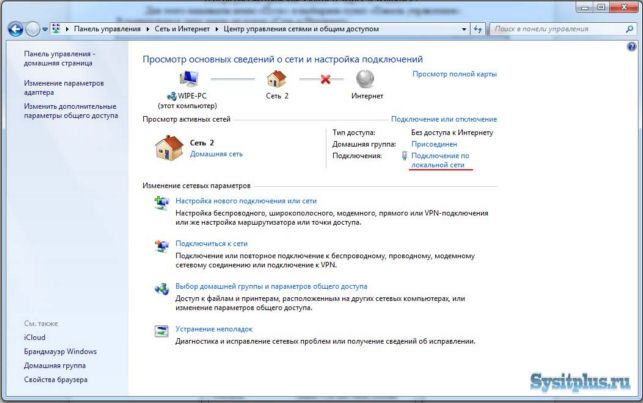643x403 pixels.
Task: Minimize the Control Panel window
Action: (x=585, y=7)
